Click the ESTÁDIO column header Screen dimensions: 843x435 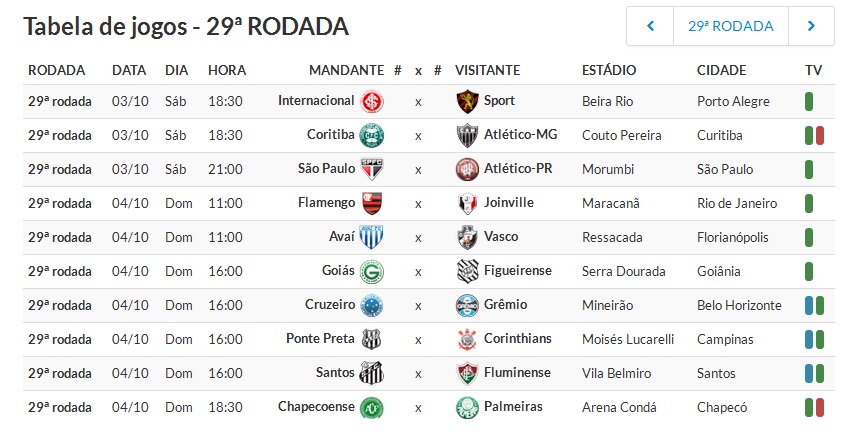(x=609, y=70)
